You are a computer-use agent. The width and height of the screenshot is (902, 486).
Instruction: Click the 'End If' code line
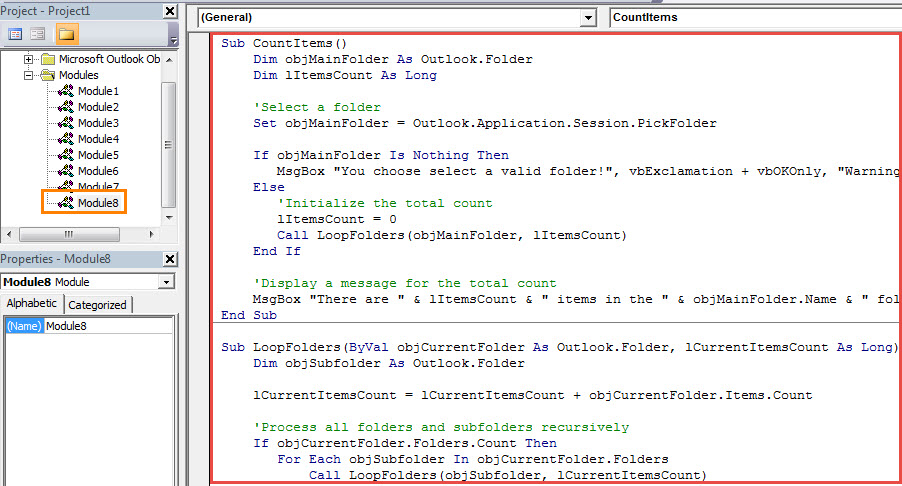(x=277, y=251)
